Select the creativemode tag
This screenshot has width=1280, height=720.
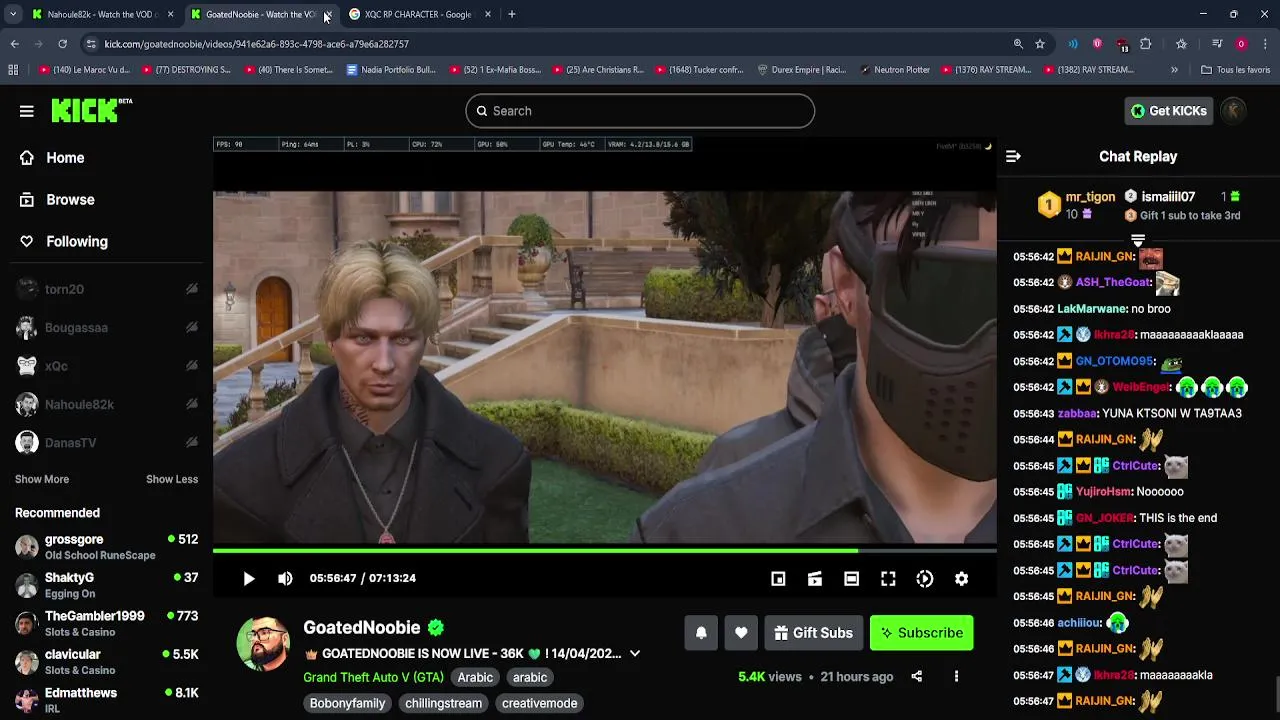(x=539, y=703)
